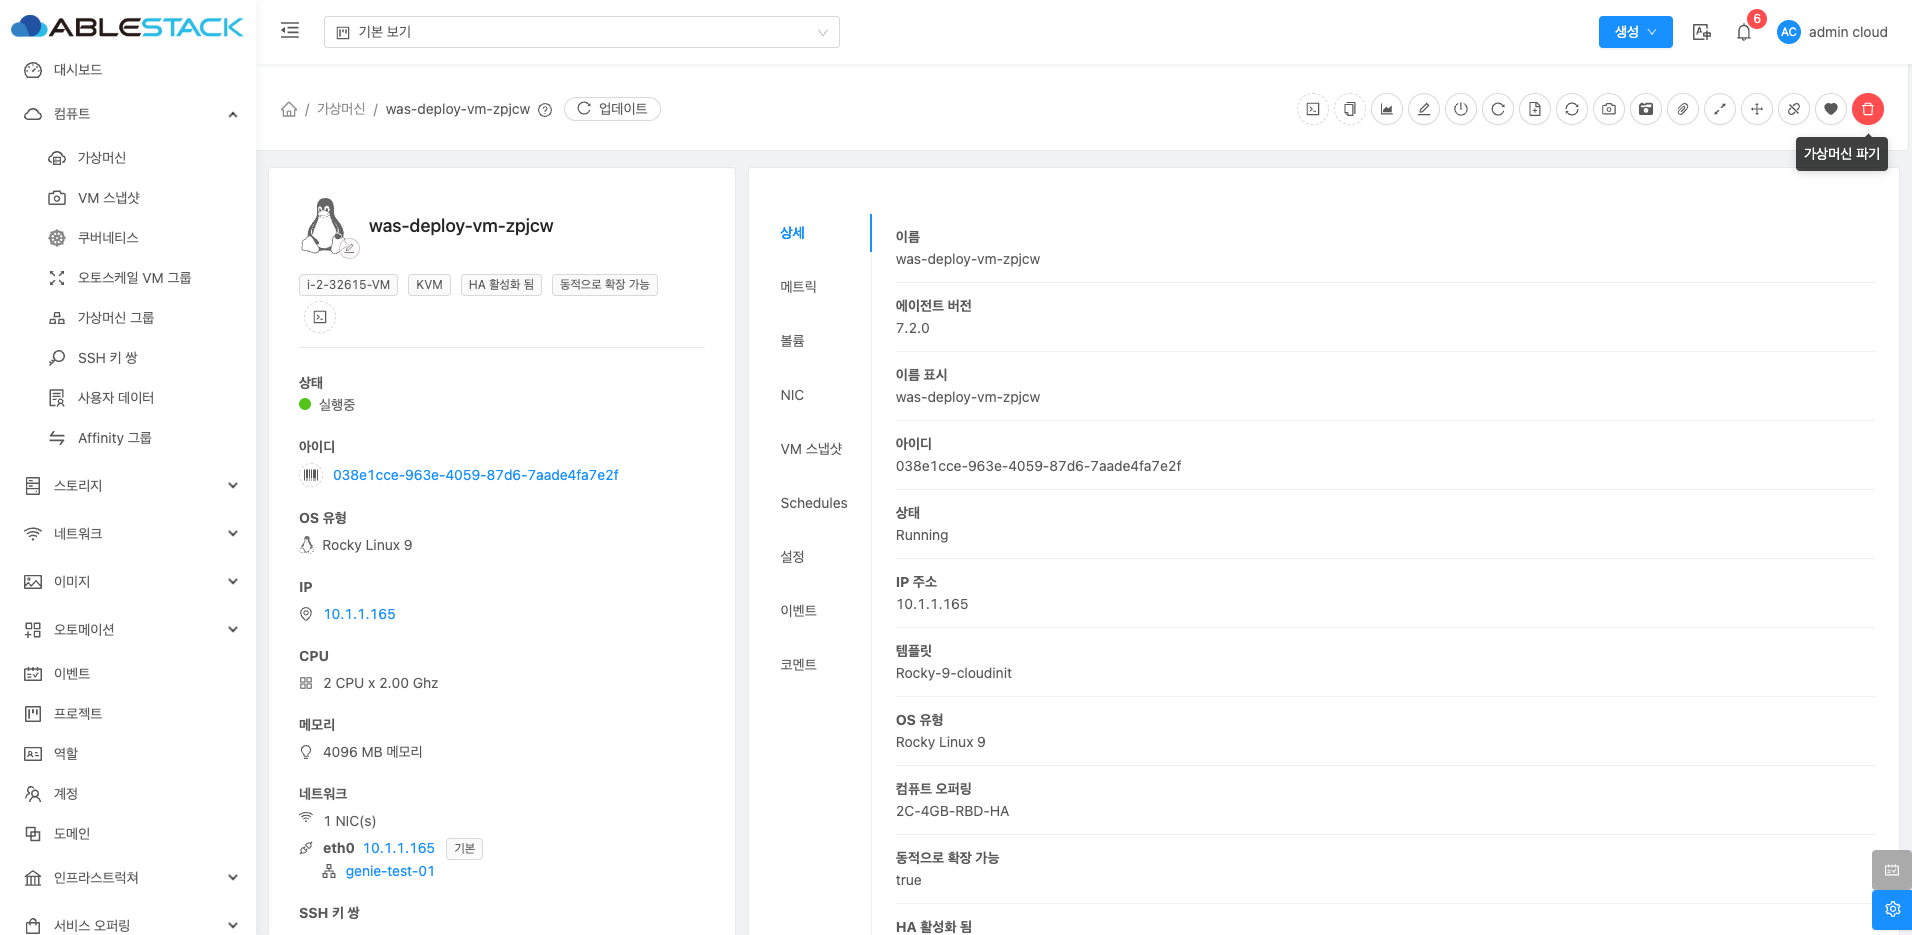This screenshot has width=1912, height=935.
Task: Click the paperclip attach ISO icon
Action: (x=1683, y=109)
